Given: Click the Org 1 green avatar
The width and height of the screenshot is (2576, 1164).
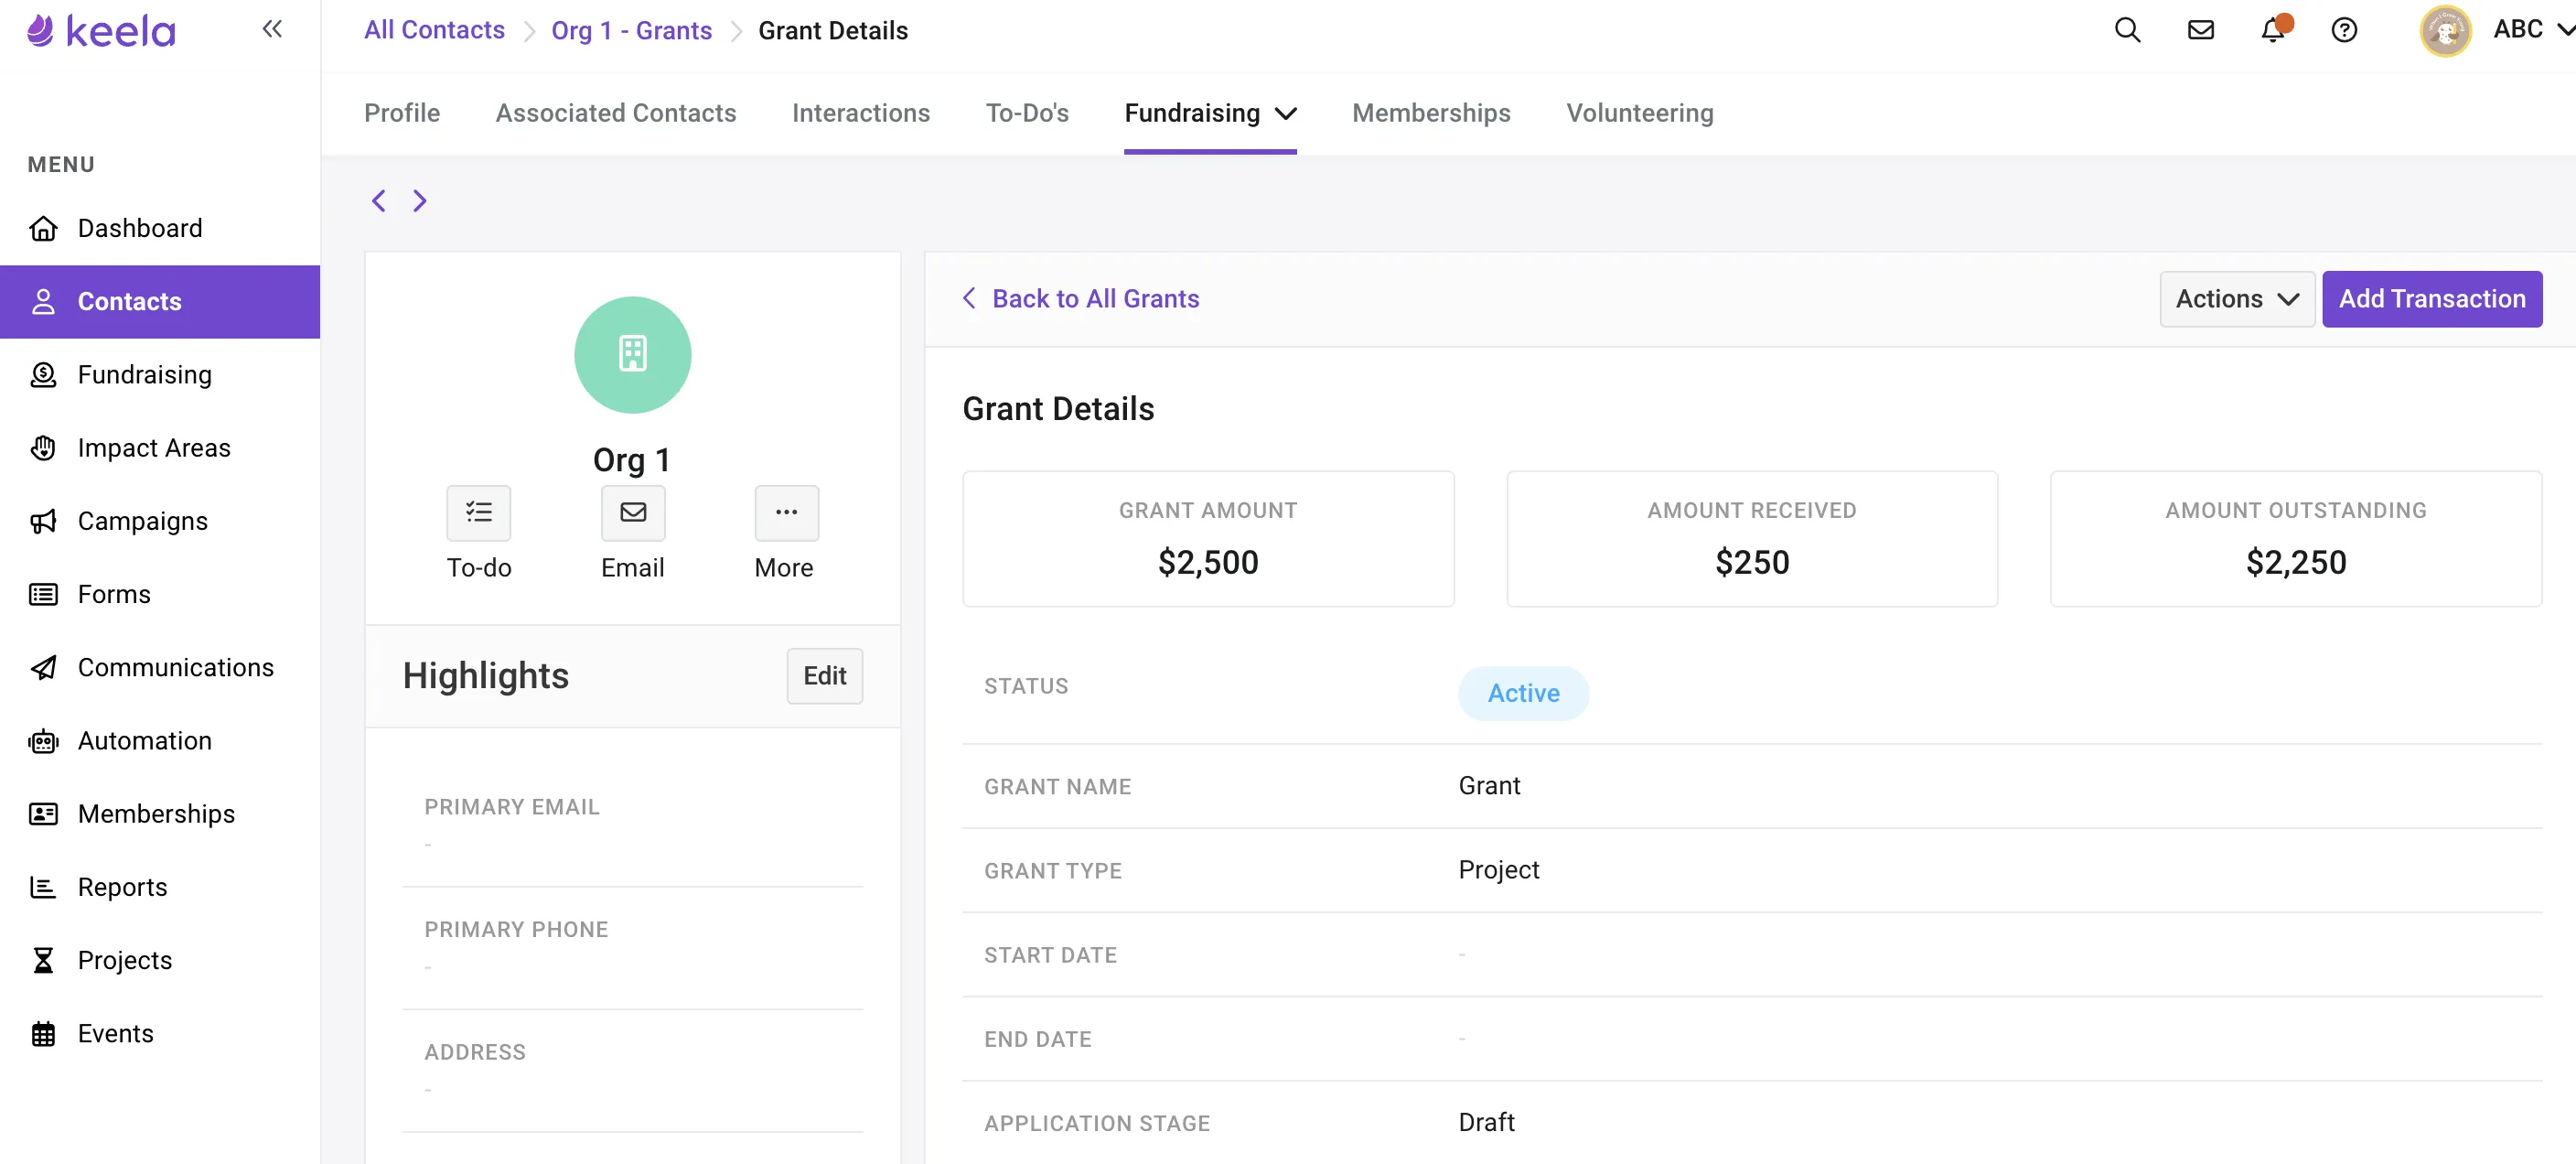Looking at the screenshot, I should click(x=632, y=355).
